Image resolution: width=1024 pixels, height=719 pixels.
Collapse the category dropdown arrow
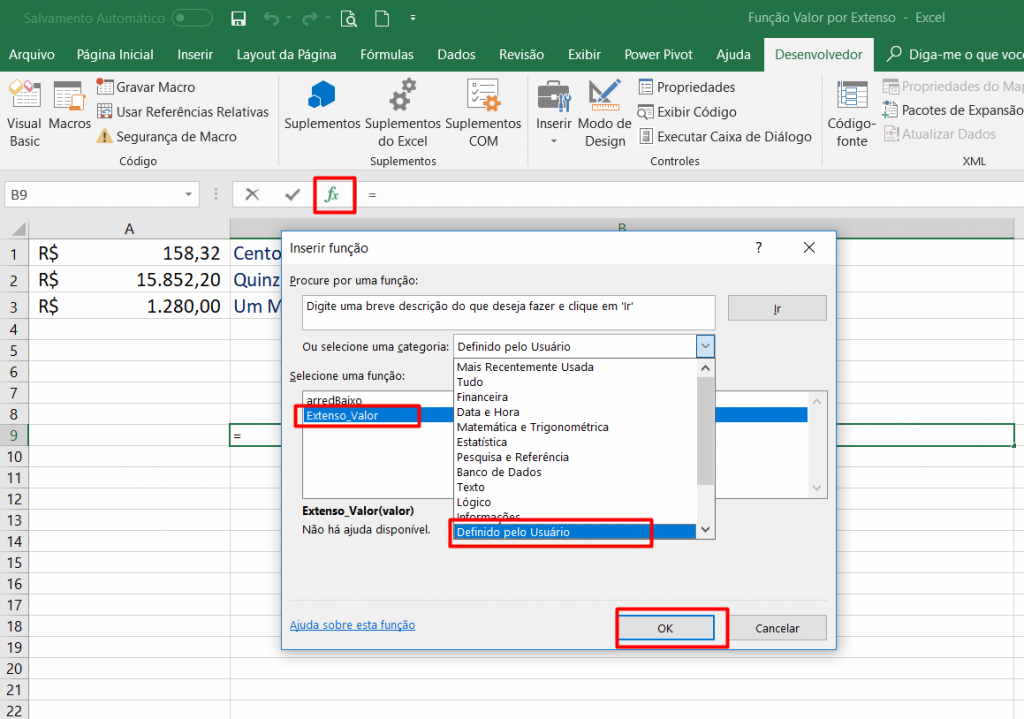(705, 346)
